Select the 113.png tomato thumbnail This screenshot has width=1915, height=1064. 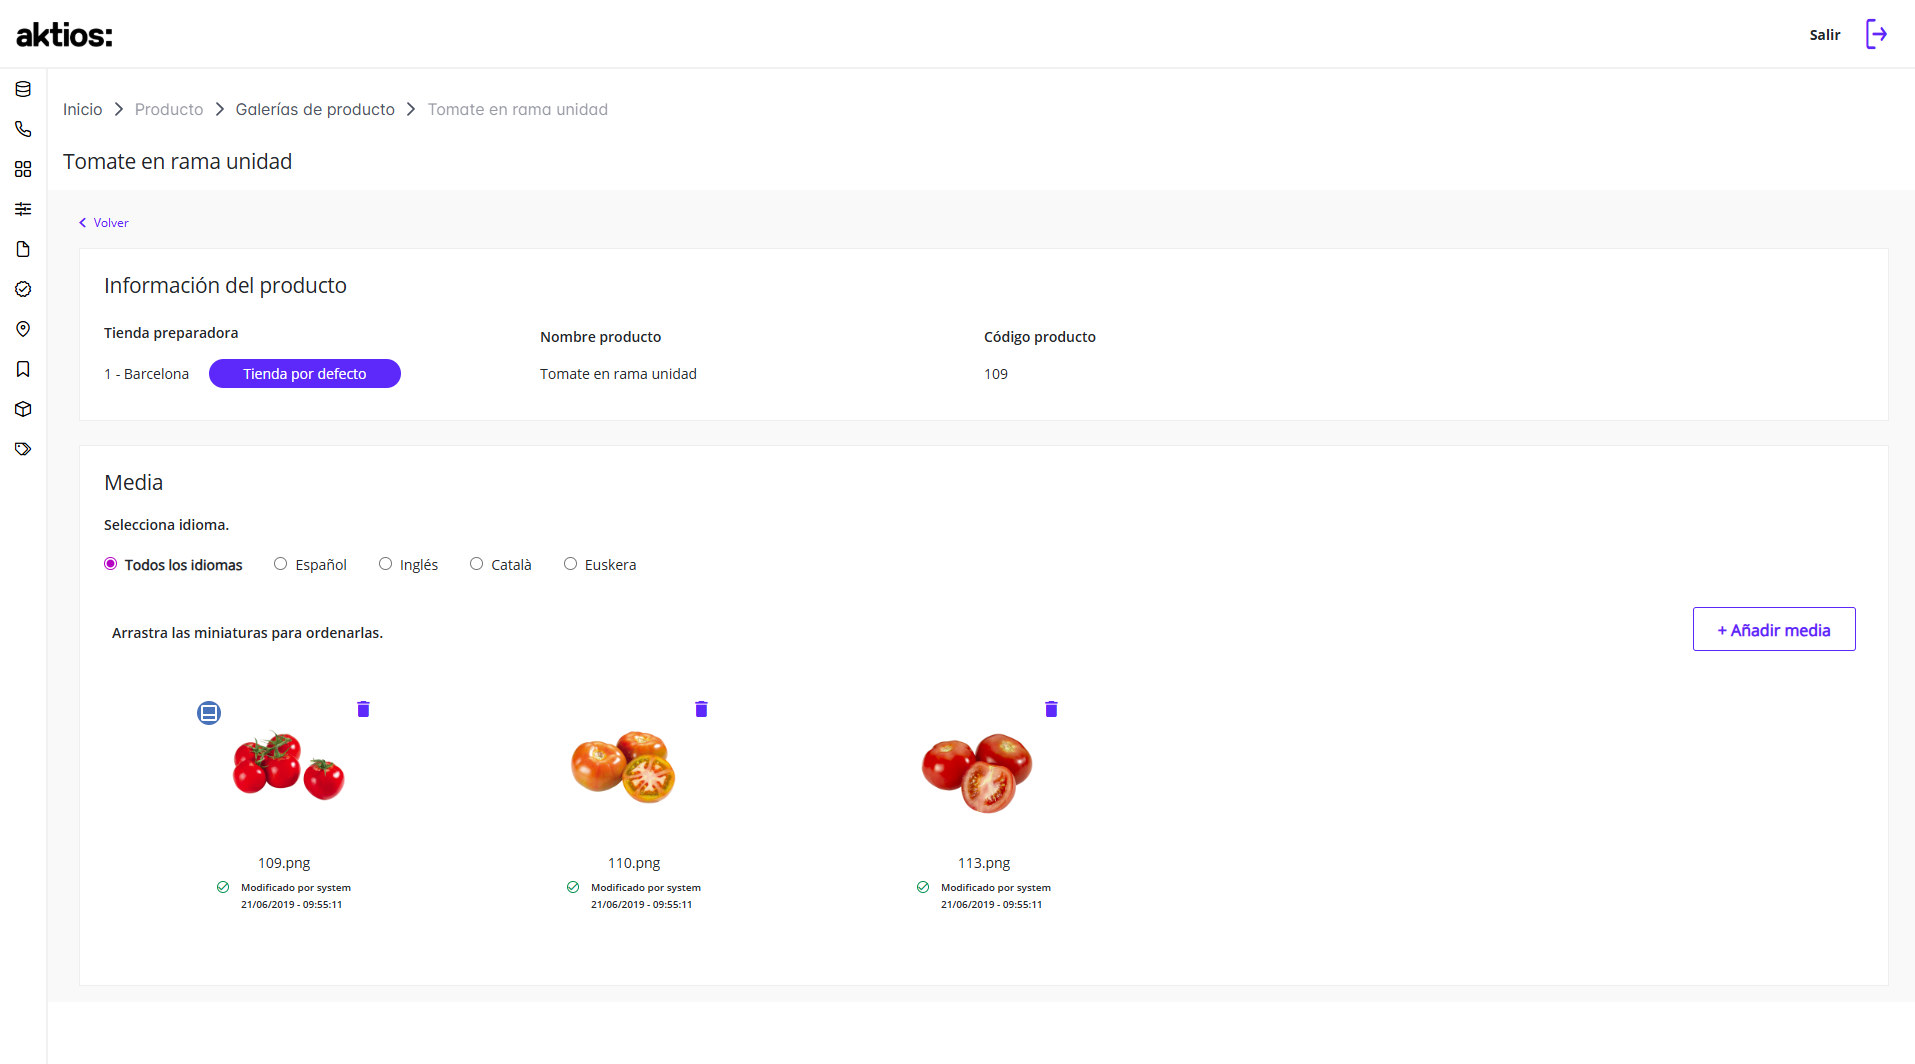coord(977,773)
